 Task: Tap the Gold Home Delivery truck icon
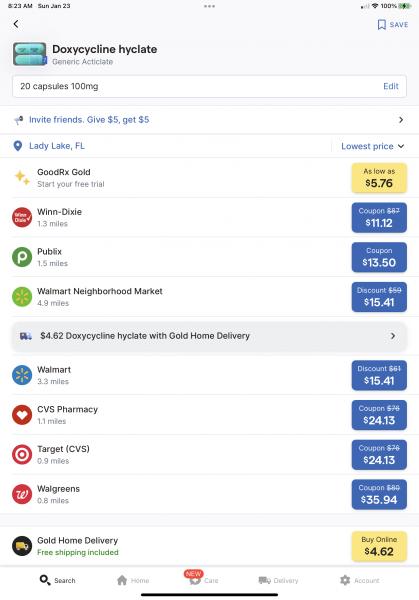coord(22,546)
